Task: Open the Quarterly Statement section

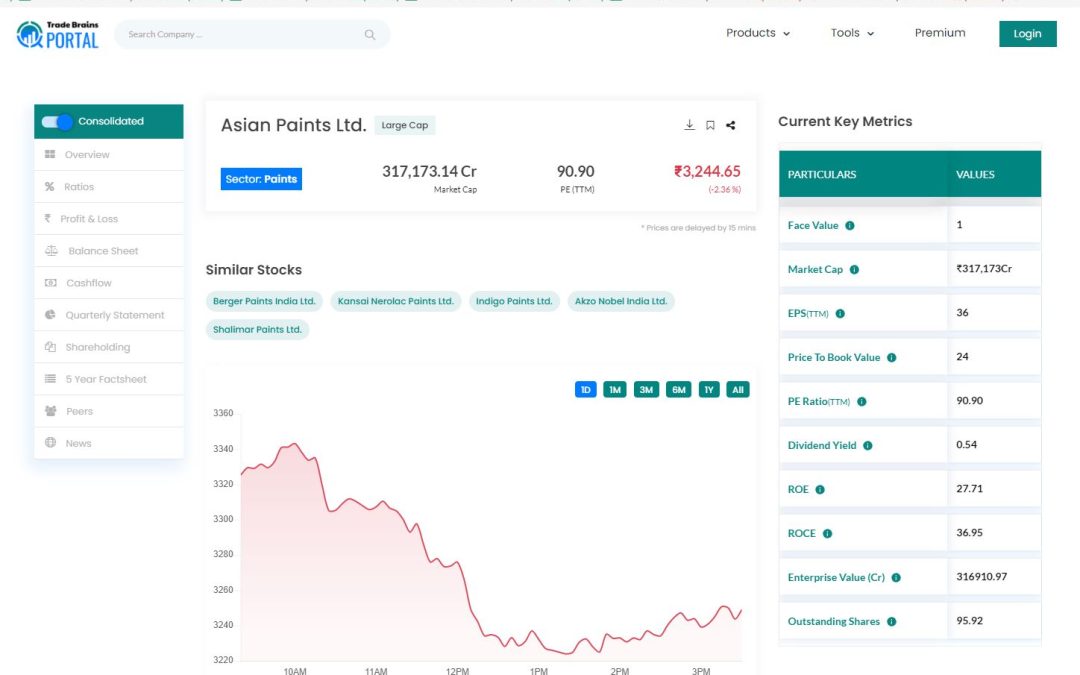Action: [x=109, y=315]
